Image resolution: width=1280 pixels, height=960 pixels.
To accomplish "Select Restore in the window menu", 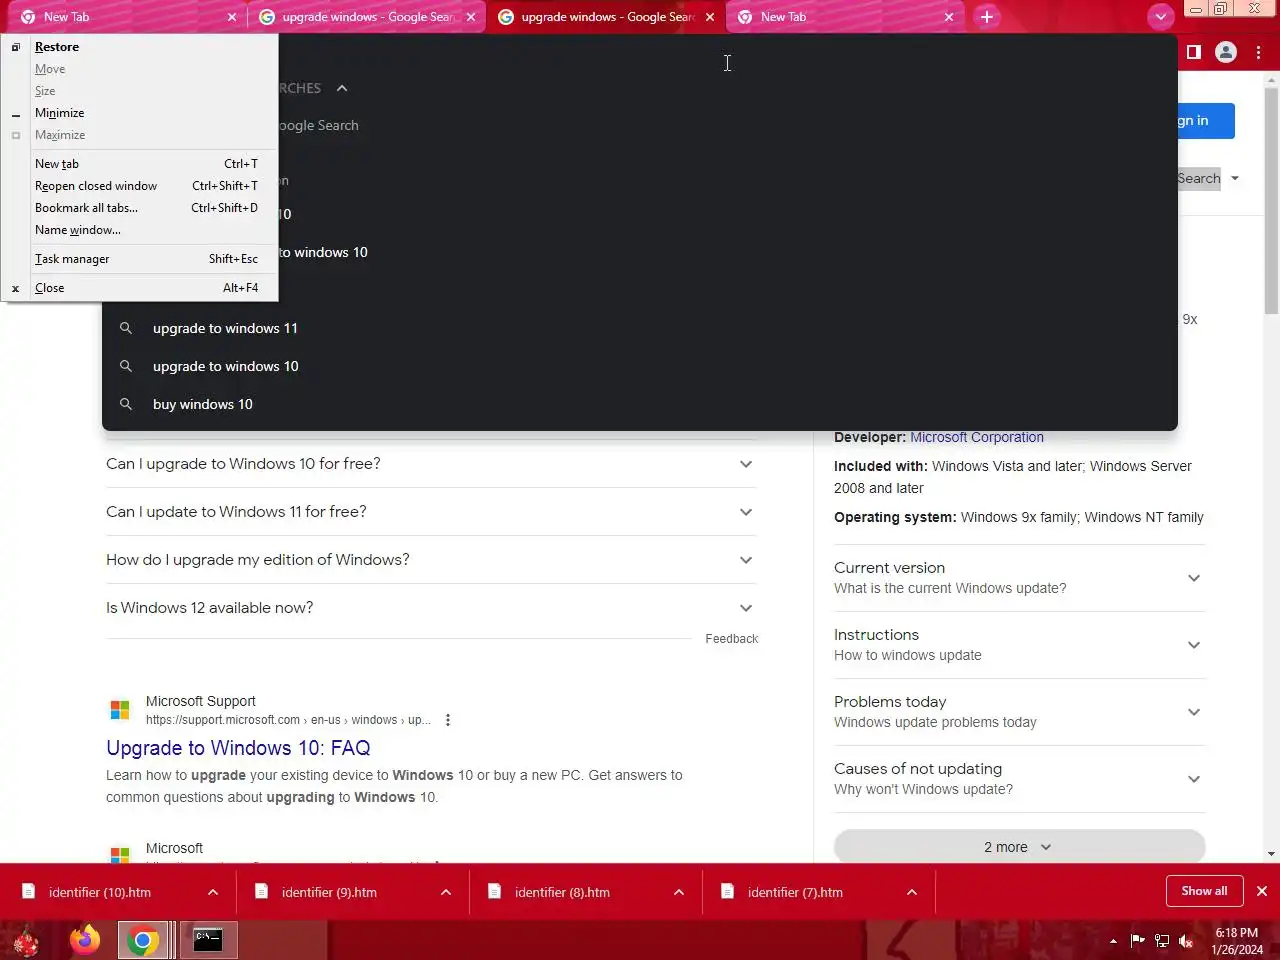I will pos(141,47).
